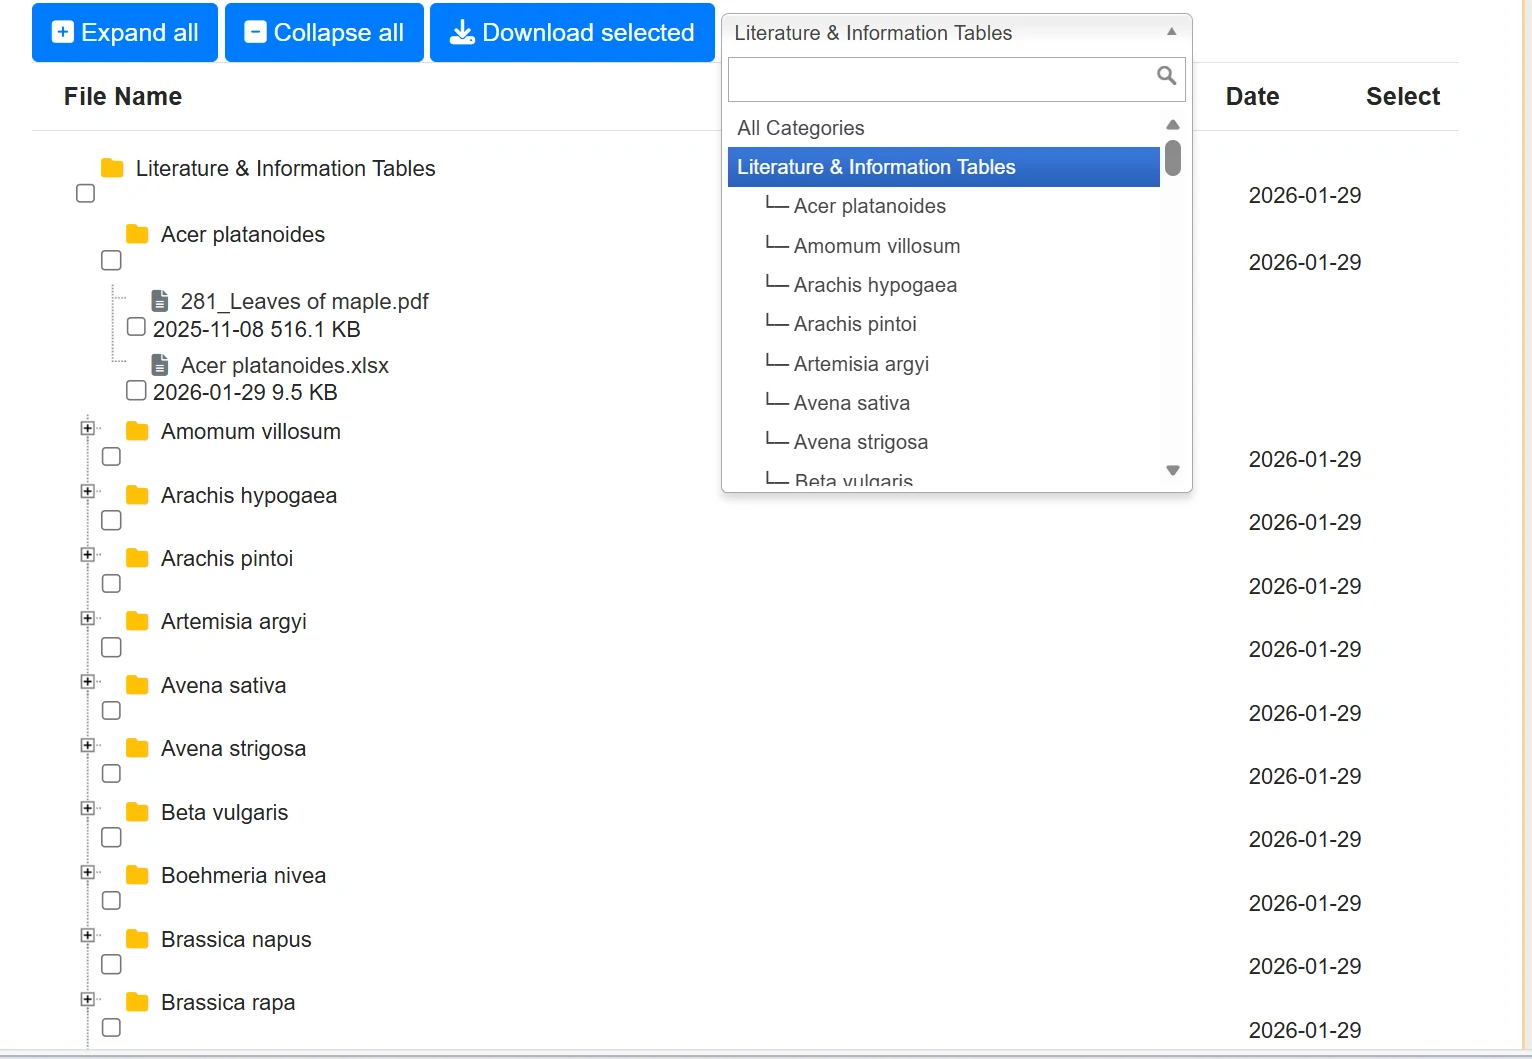The width and height of the screenshot is (1532, 1059).
Task: Click the Artemisia argyi folder icon
Action: (x=137, y=621)
